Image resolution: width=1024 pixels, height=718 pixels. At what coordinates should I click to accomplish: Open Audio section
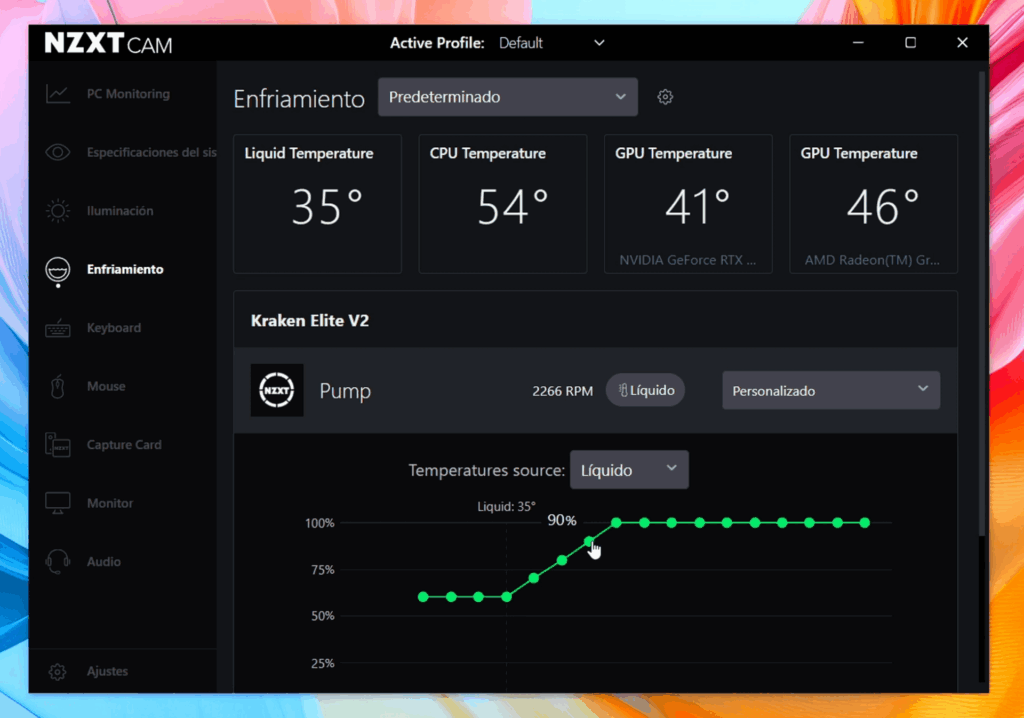[x=104, y=562]
